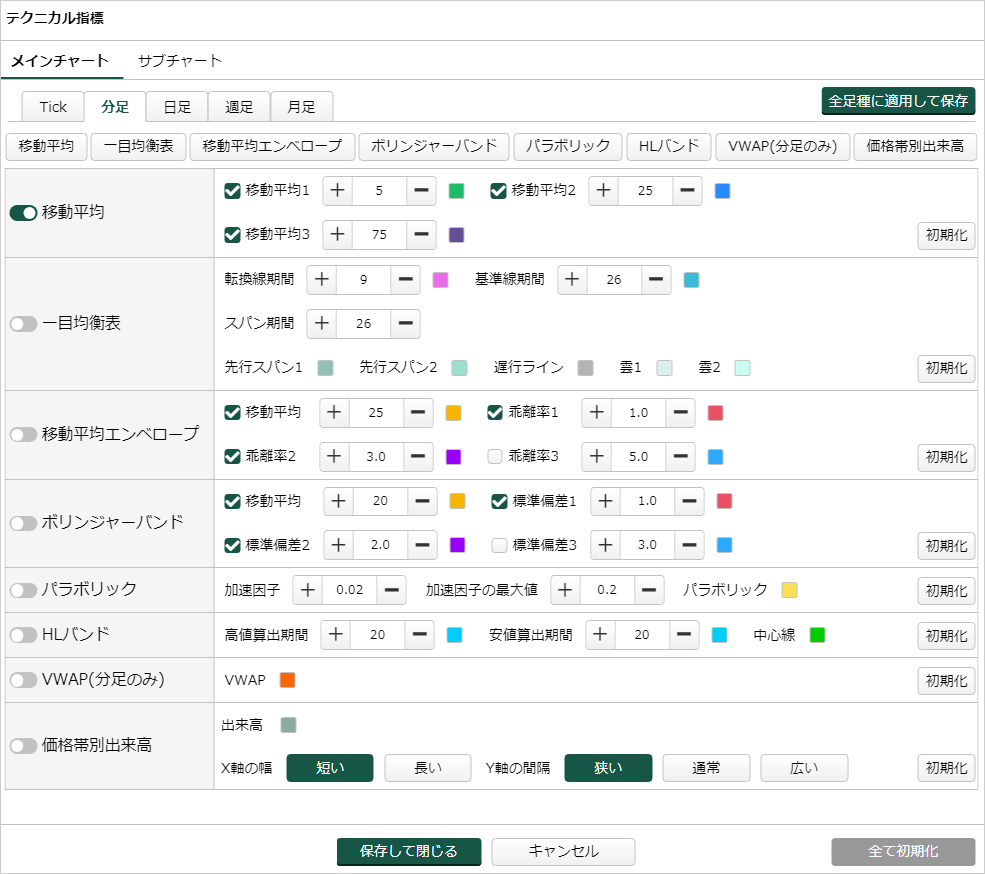Image resolution: width=985 pixels, height=874 pixels.
Task: Open green 中心線 color swatch
Action: tap(817, 635)
